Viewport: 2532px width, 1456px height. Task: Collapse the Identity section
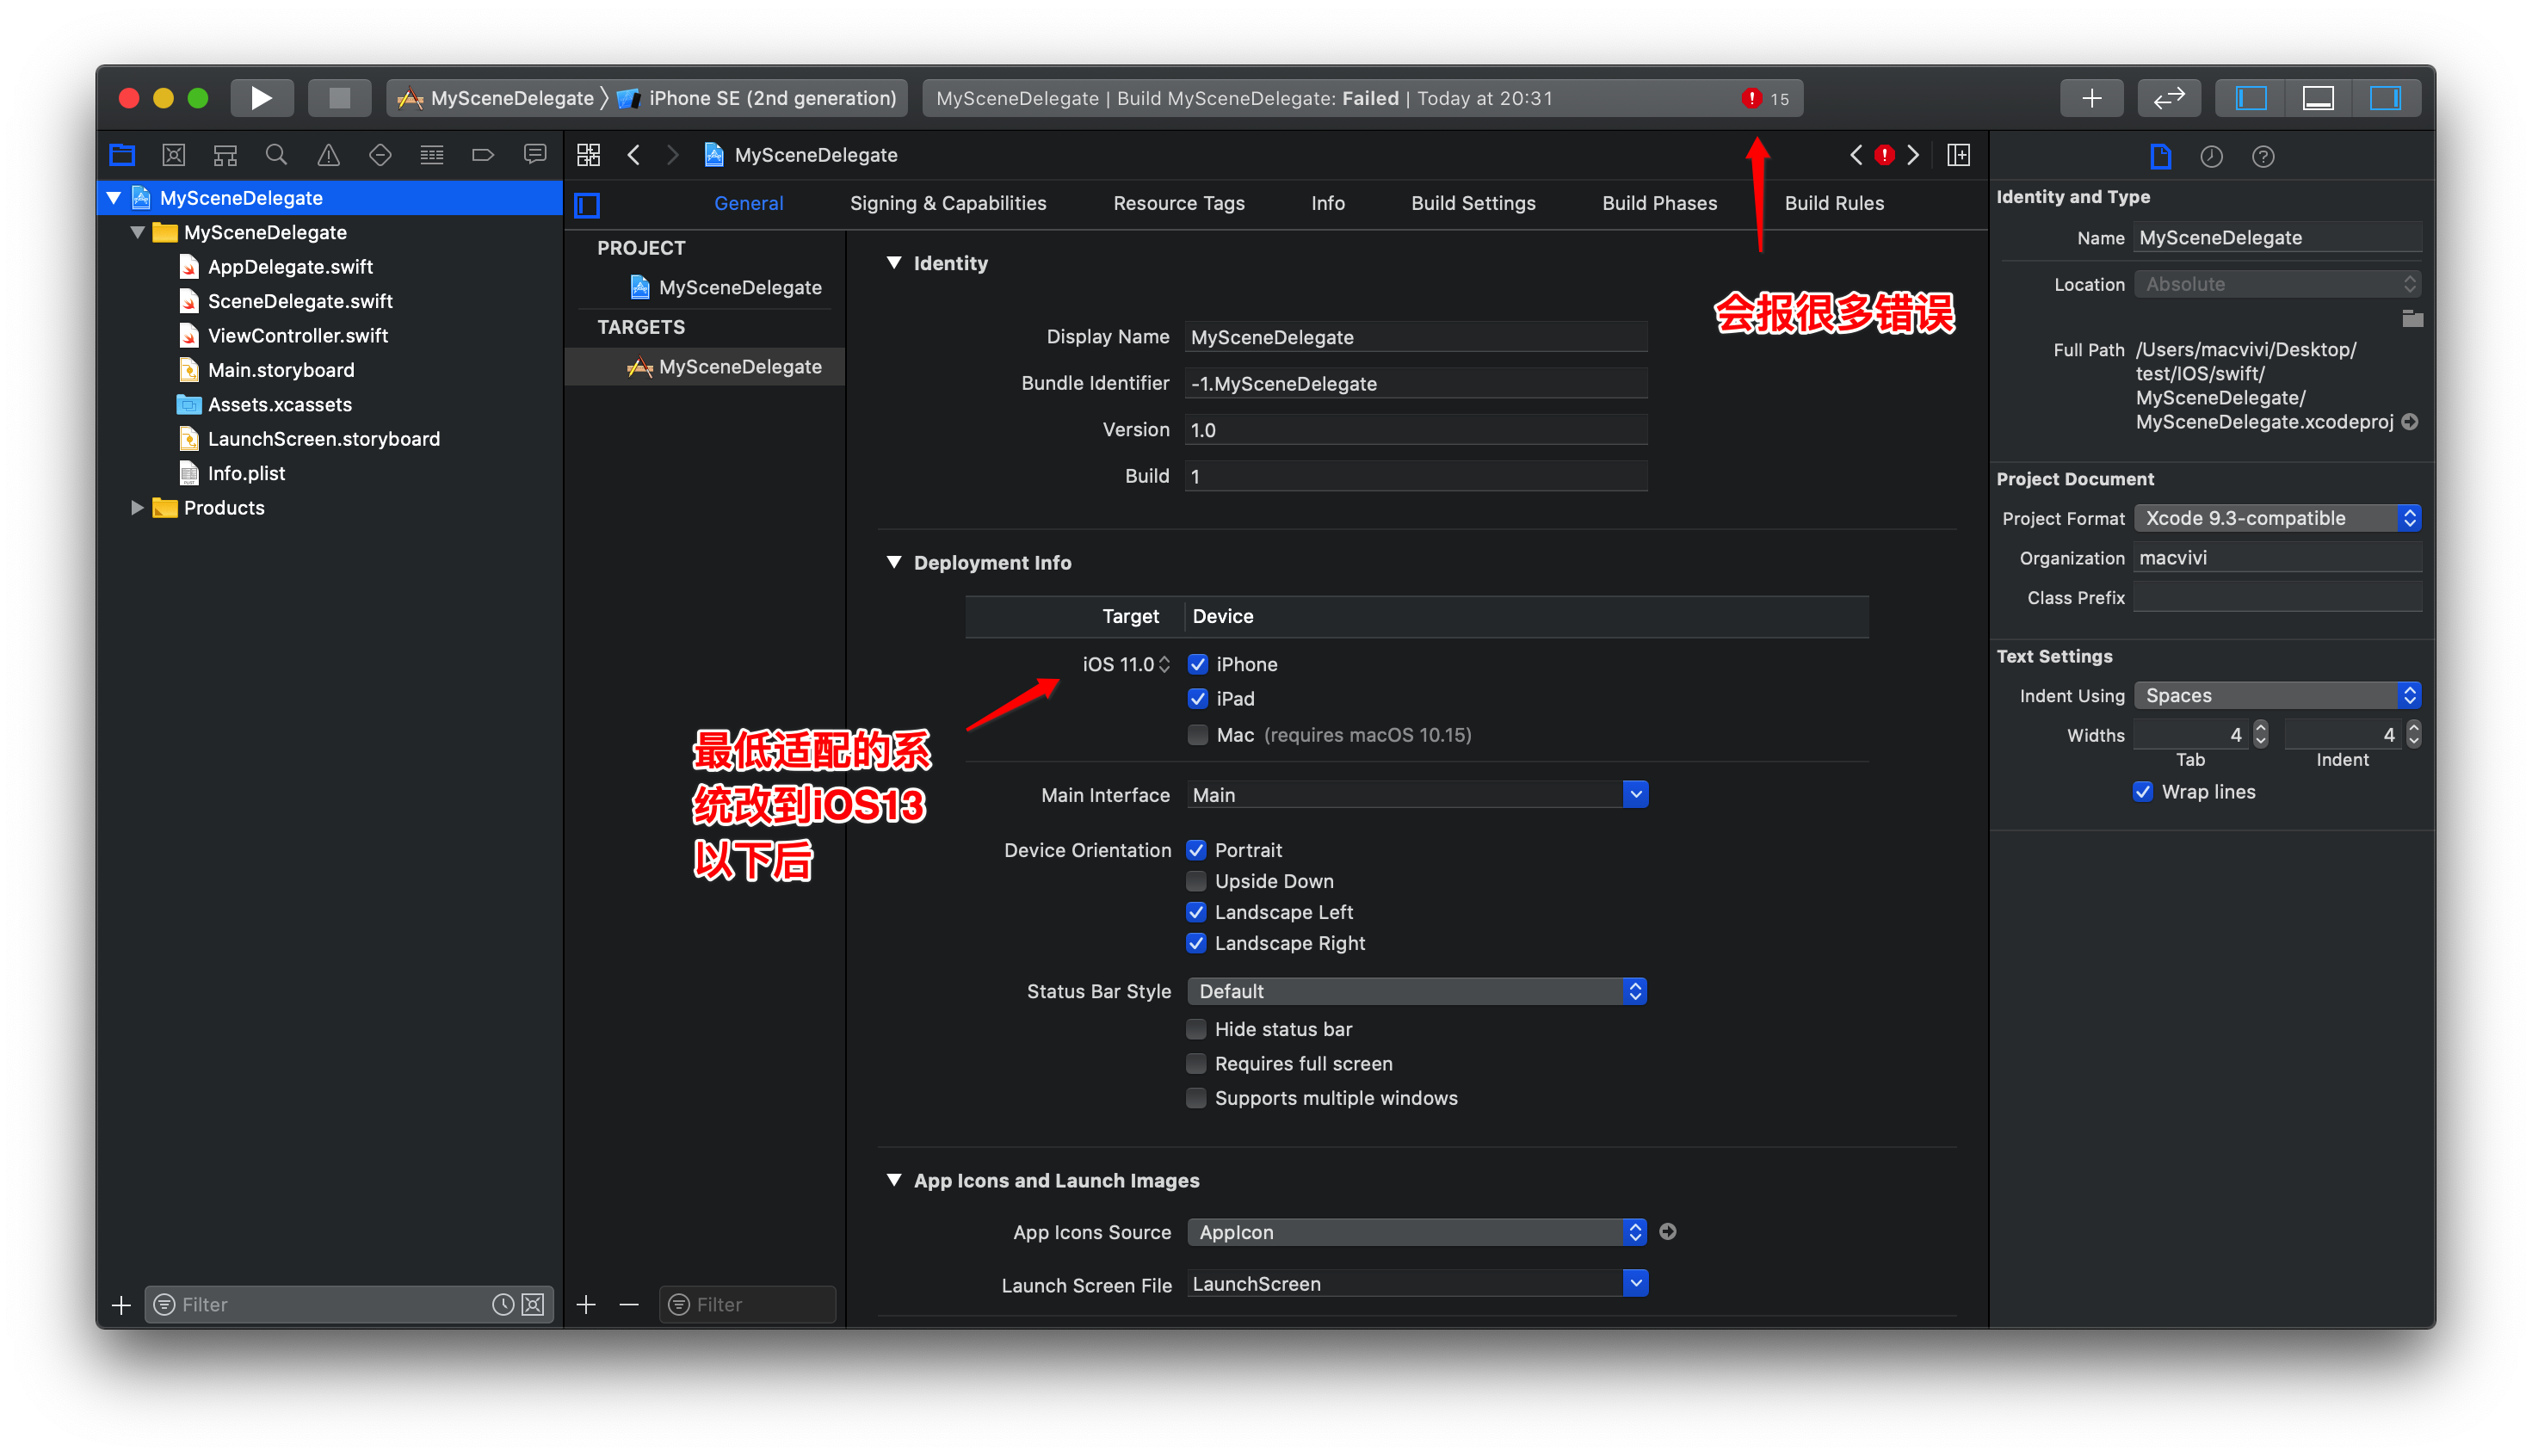[x=894, y=262]
